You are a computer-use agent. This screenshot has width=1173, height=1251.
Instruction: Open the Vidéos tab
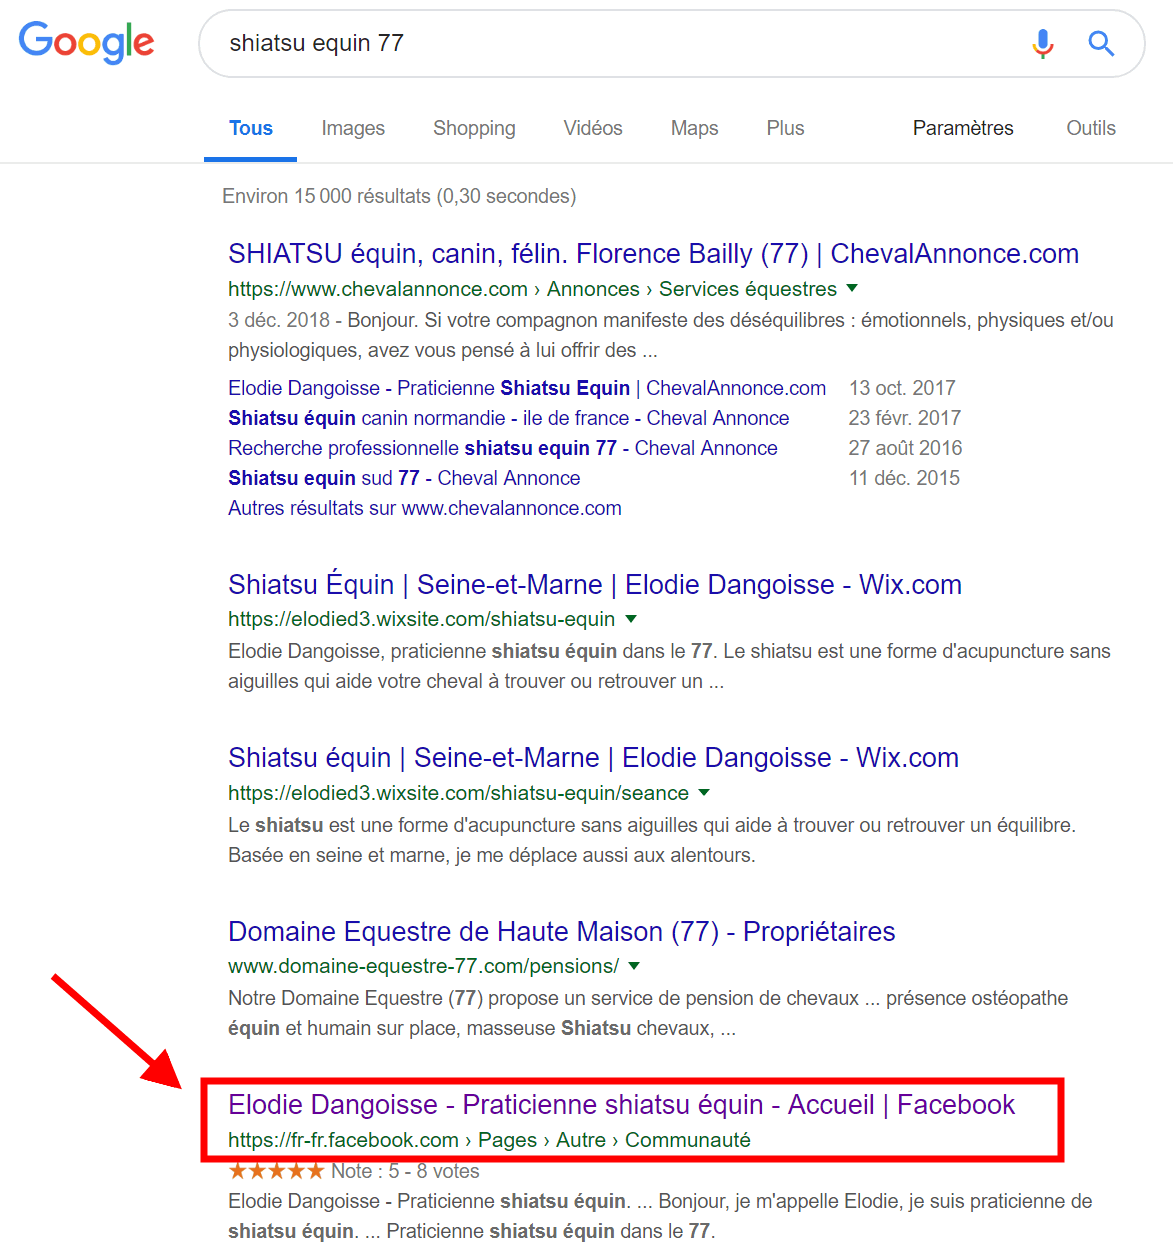point(593,128)
